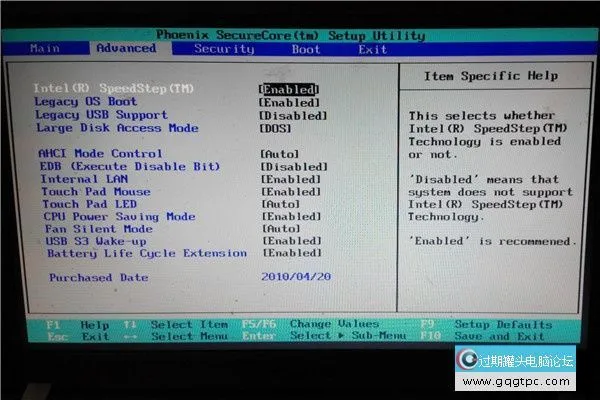Image resolution: width=600 pixels, height=400 pixels.
Task: Select the Internal LAN option label
Action: pyautogui.click(x=83, y=179)
